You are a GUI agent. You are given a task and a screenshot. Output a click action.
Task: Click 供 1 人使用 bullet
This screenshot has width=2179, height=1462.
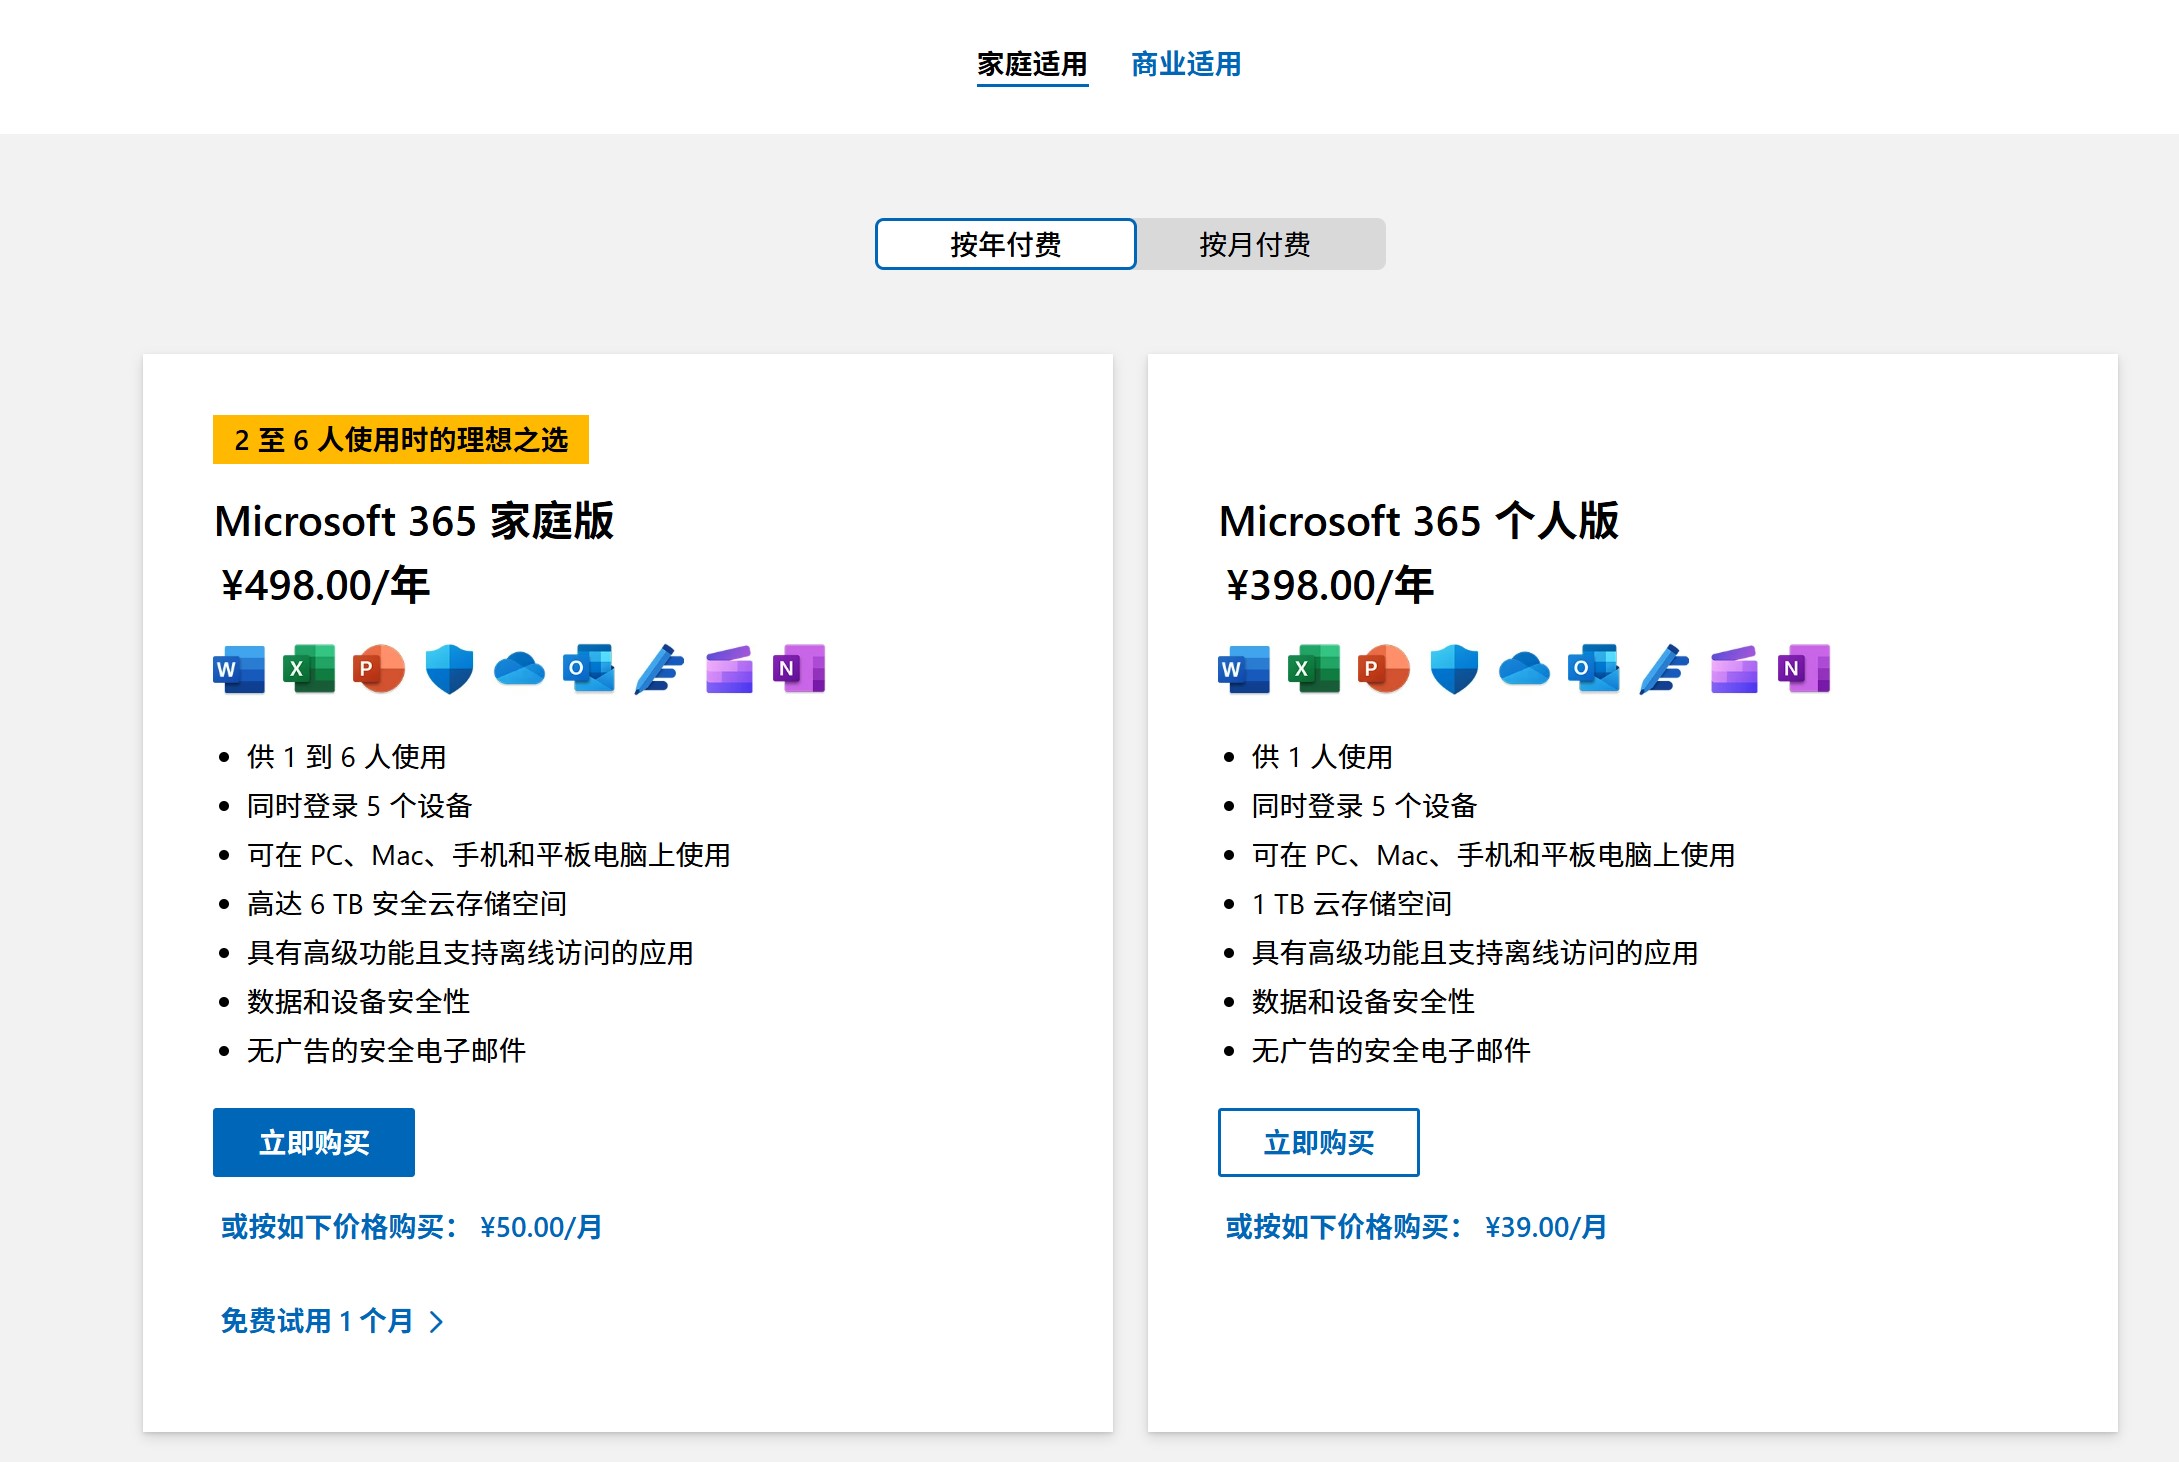coord(1323,757)
